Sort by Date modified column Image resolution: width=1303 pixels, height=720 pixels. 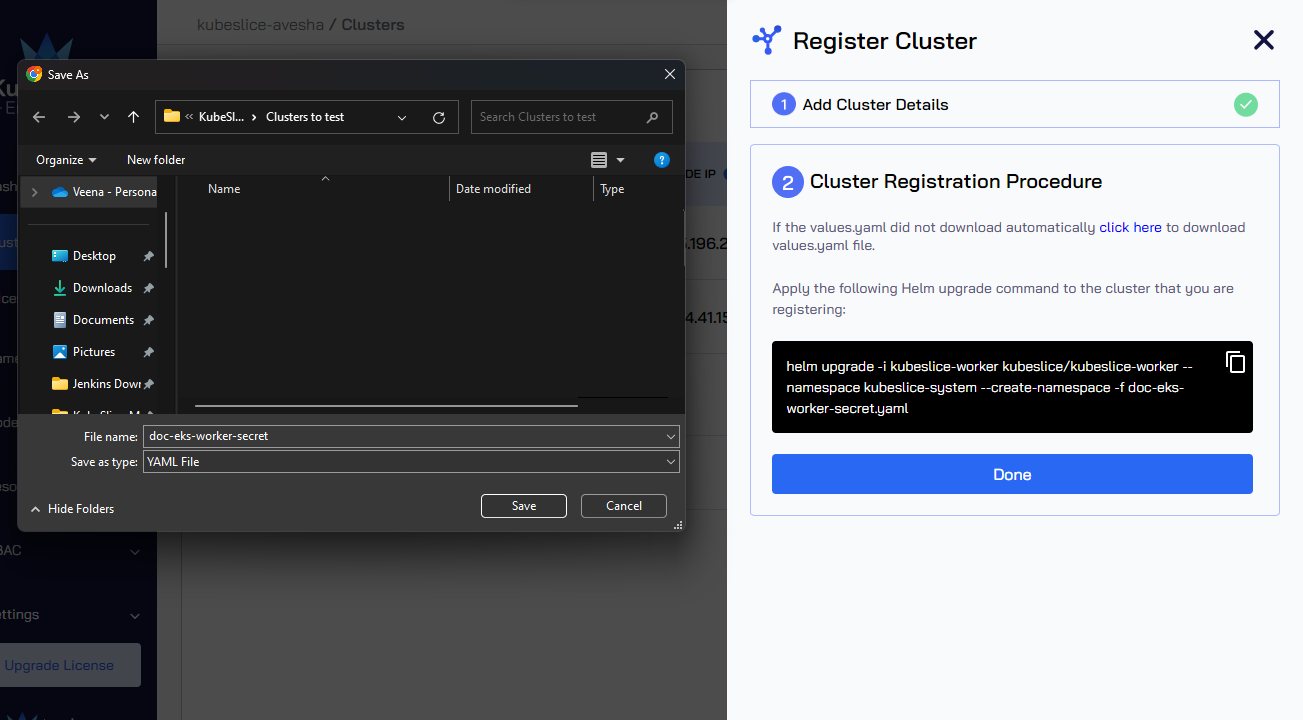(x=493, y=189)
